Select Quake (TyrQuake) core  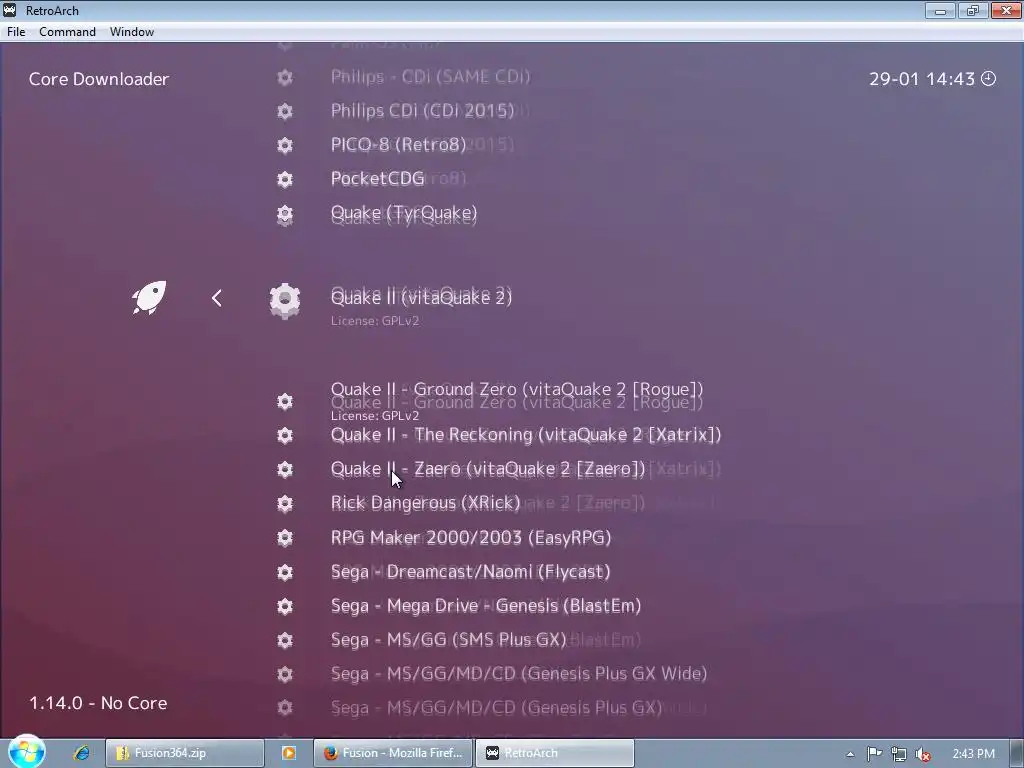404,213
